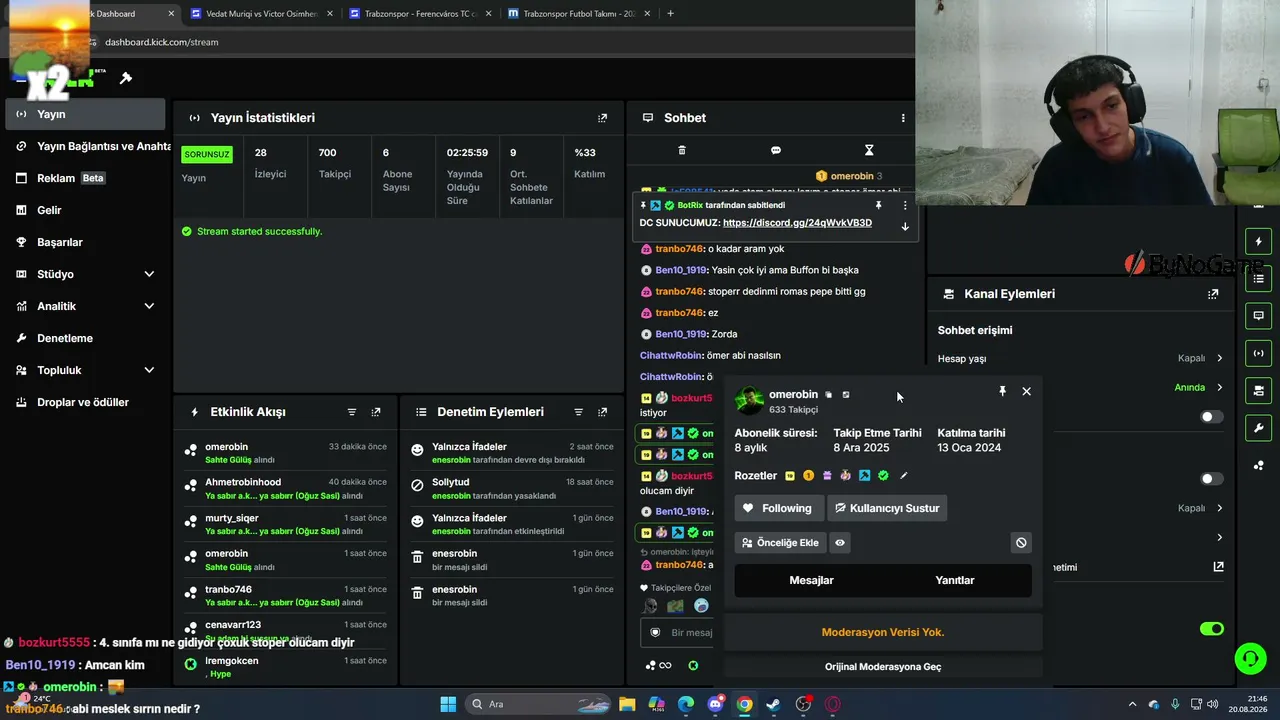
Task: Click Kullanıcıyı Sustur to mute user
Action: pyautogui.click(x=887, y=508)
